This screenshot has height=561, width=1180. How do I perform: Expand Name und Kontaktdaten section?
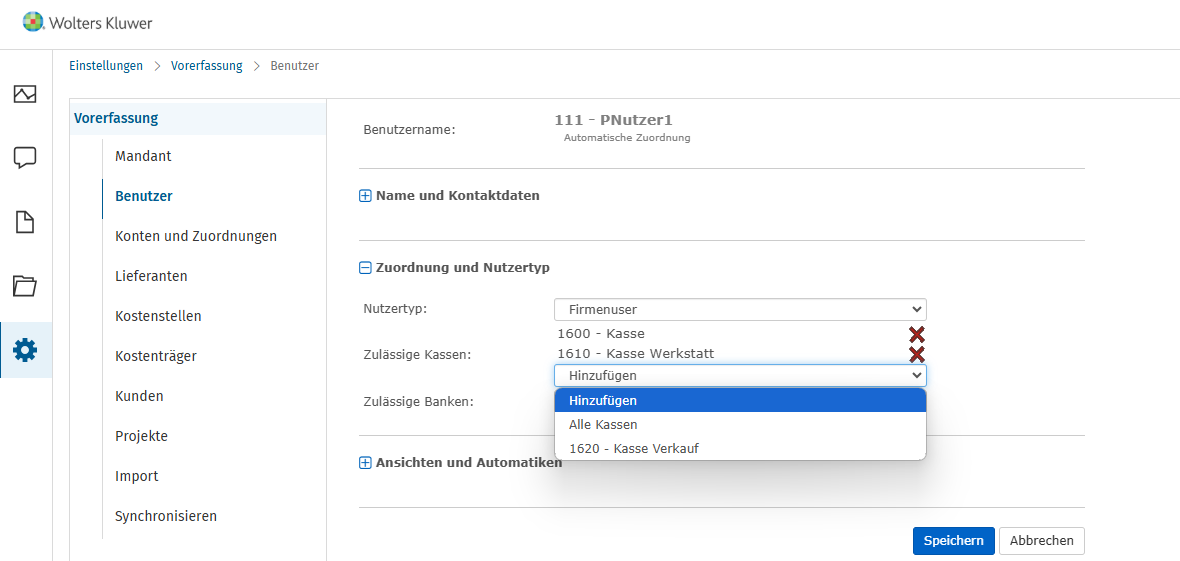click(x=365, y=196)
